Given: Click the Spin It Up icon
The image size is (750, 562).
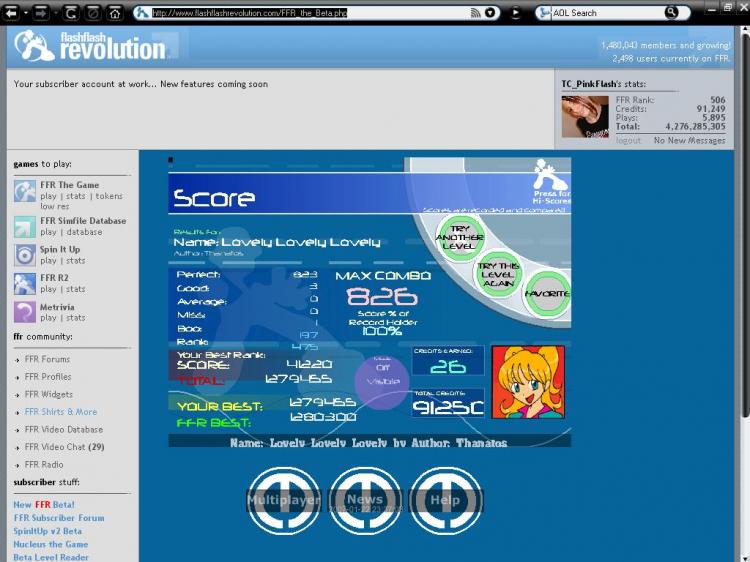Looking at the screenshot, I should tap(25, 255).
